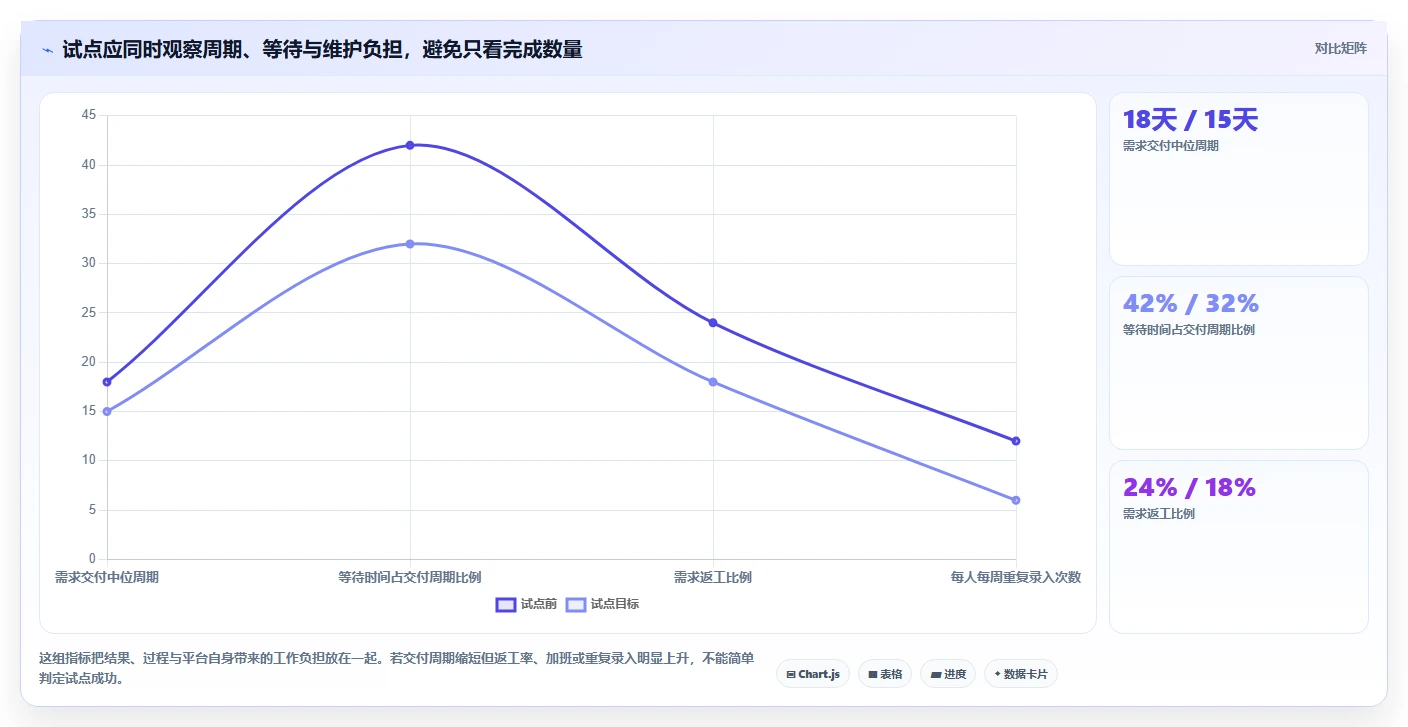Click the 试点目标 point at 需求返工比例 (18)

(x=713, y=382)
